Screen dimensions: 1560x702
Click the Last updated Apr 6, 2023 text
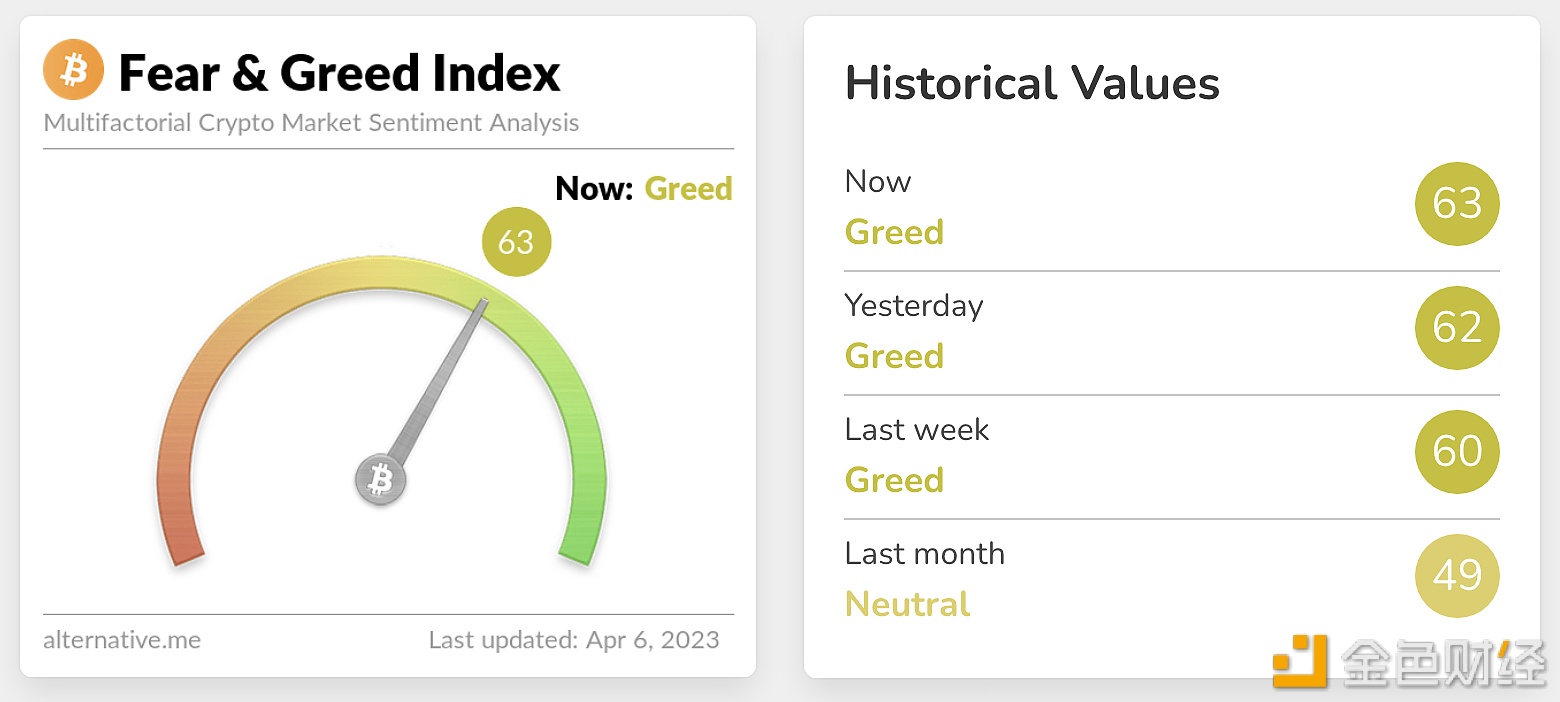point(574,640)
